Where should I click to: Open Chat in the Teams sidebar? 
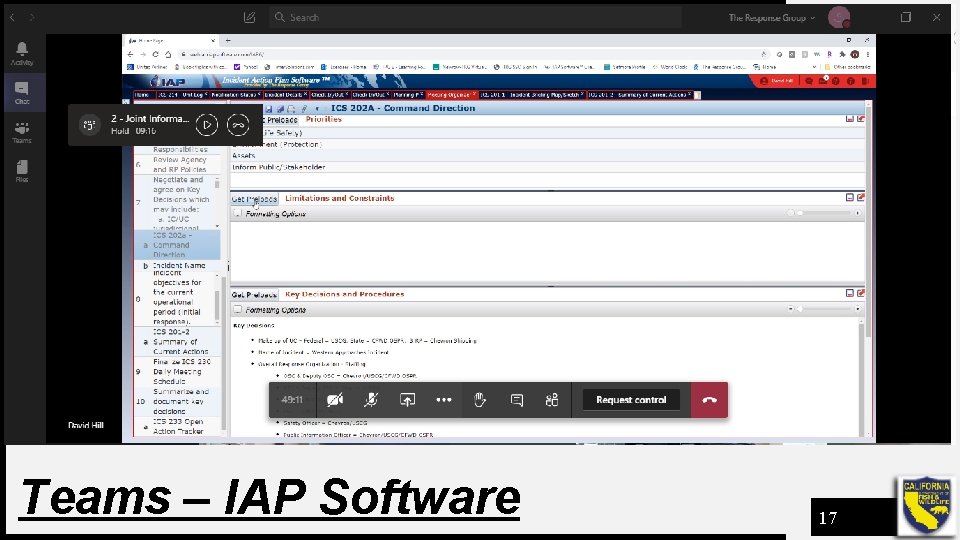tap(22, 93)
